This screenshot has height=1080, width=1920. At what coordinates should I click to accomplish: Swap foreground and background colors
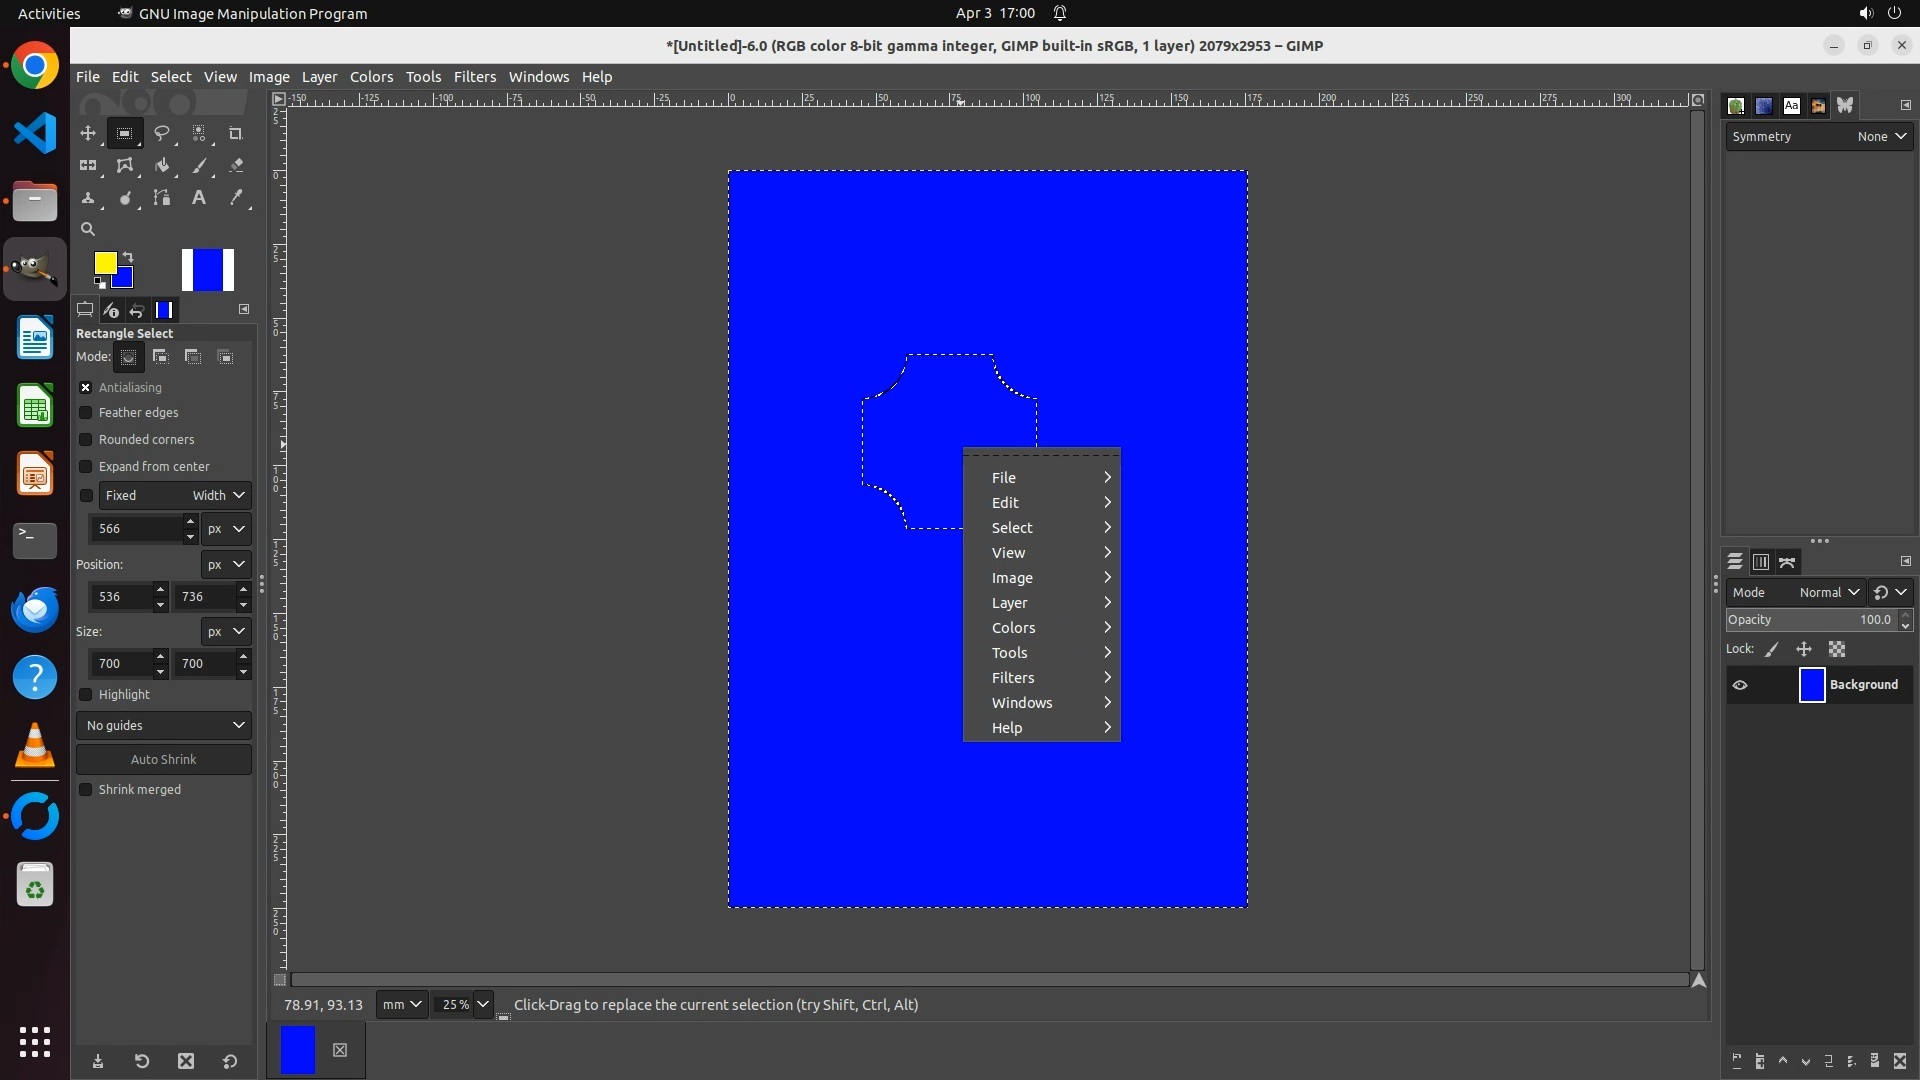[x=128, y=257]
